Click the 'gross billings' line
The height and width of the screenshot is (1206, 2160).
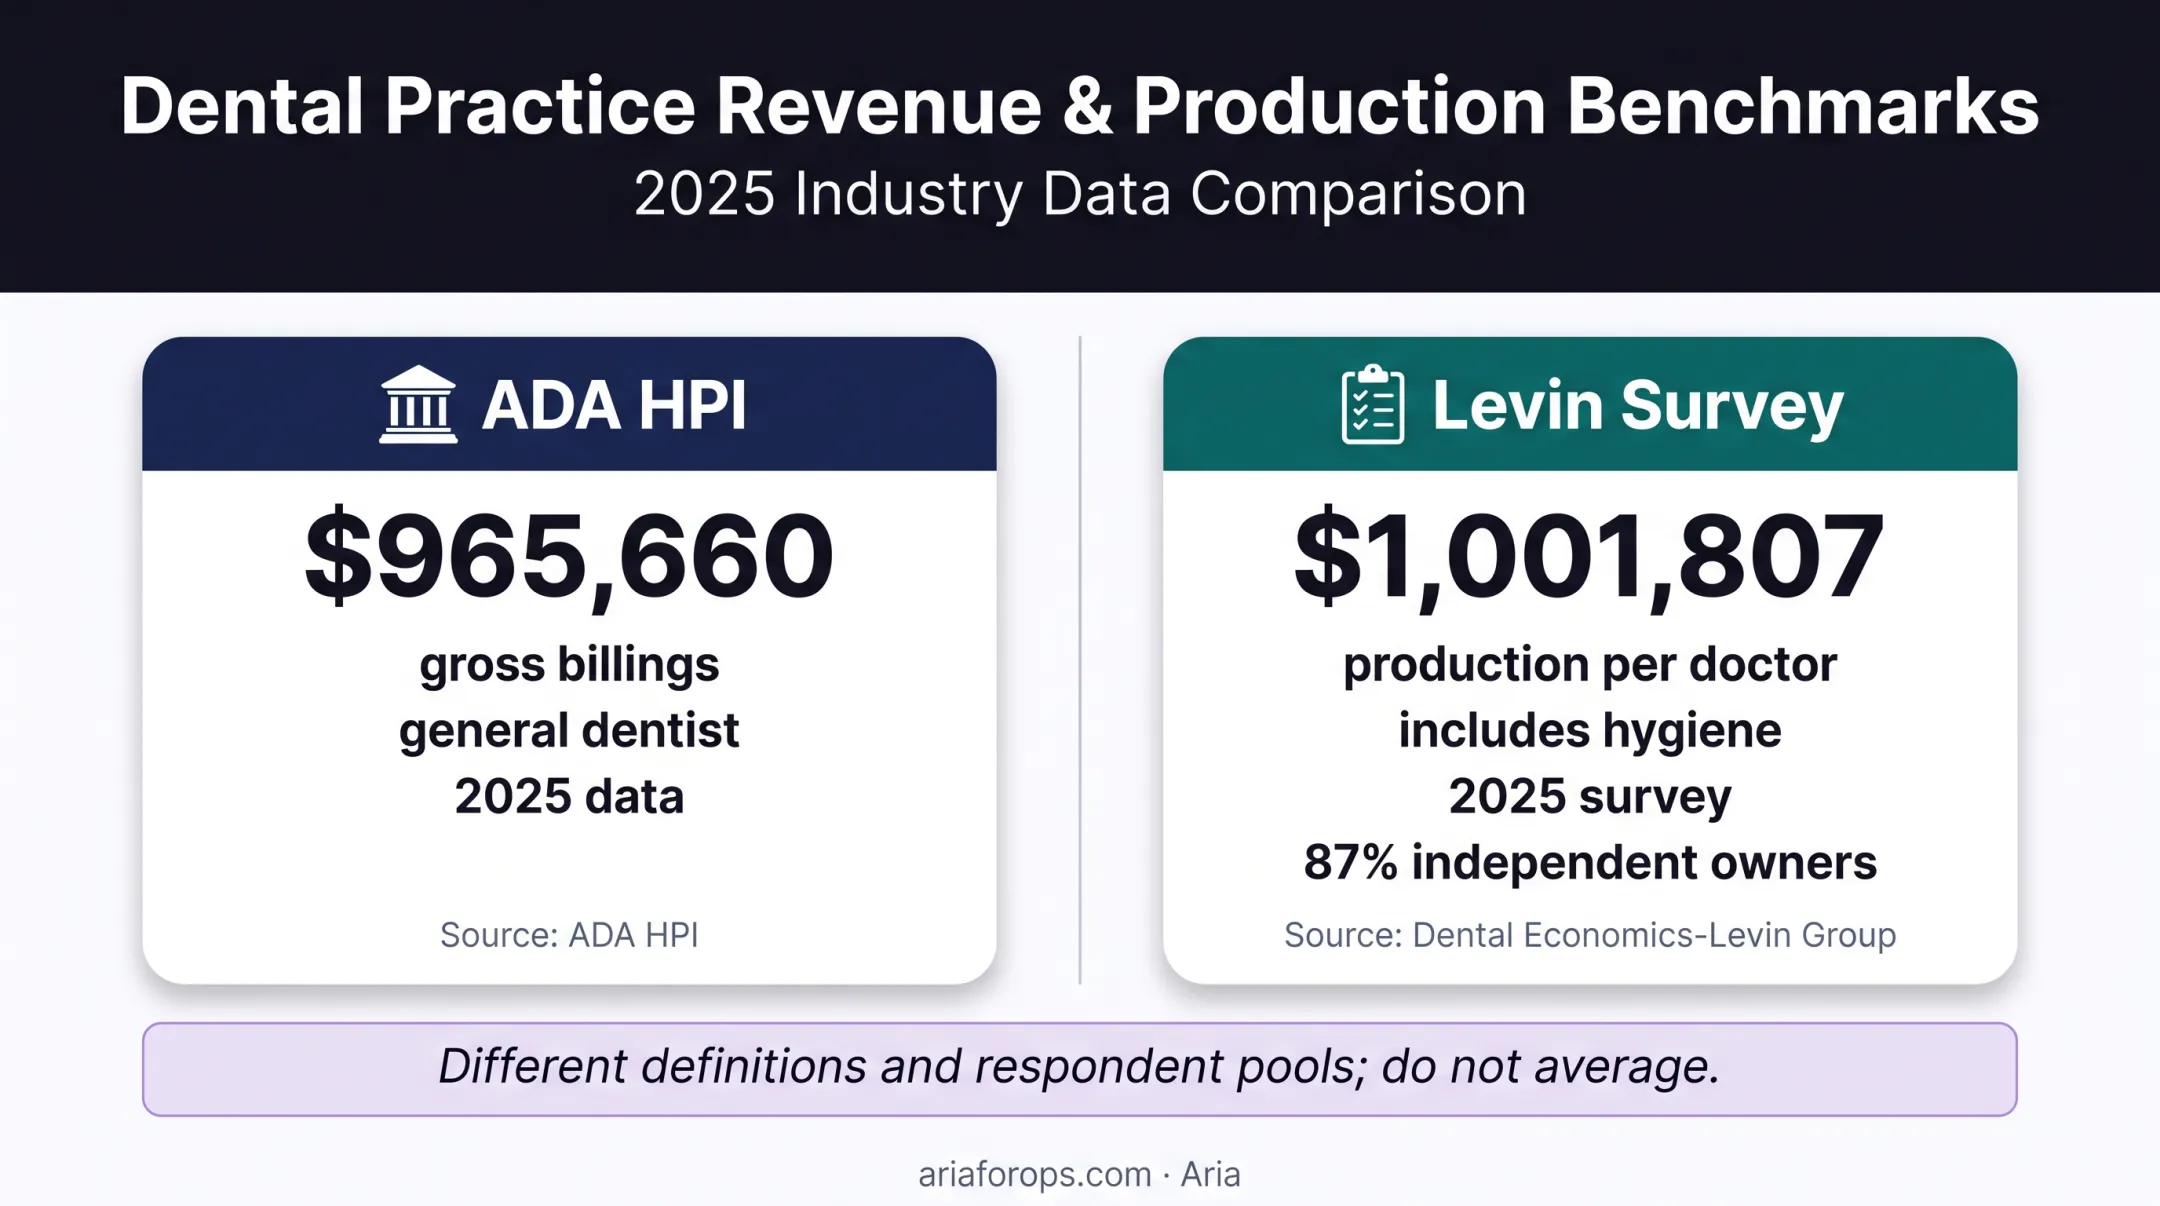569,666
